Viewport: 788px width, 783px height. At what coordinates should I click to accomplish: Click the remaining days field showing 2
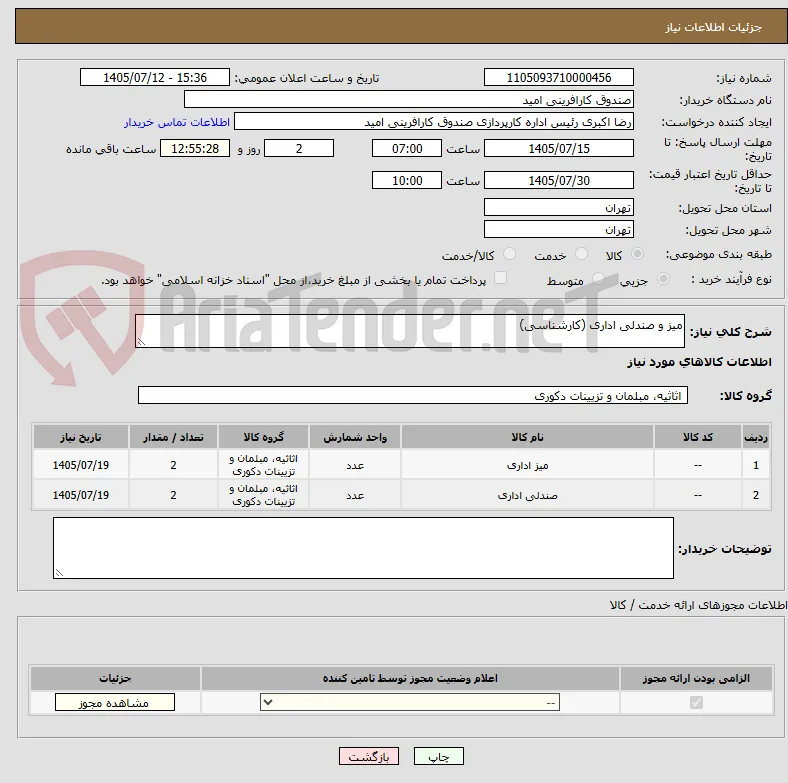pos(299,148)
